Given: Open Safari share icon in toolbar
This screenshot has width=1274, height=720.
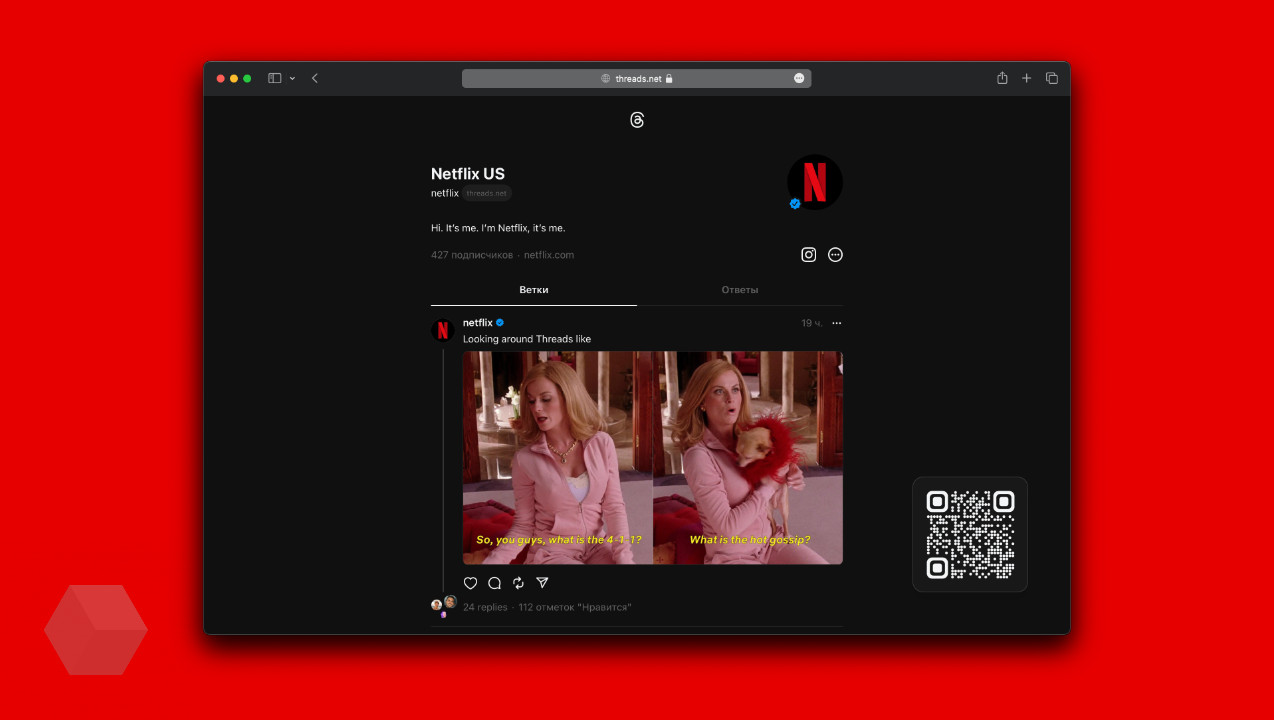Looking at the screenshot, I should 1001,78.
